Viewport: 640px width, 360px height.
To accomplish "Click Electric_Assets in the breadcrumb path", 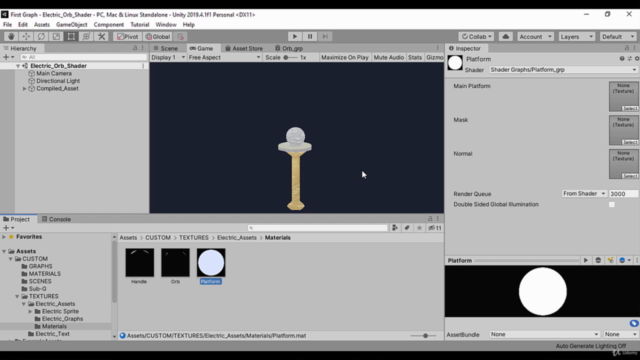I will 237,238.
